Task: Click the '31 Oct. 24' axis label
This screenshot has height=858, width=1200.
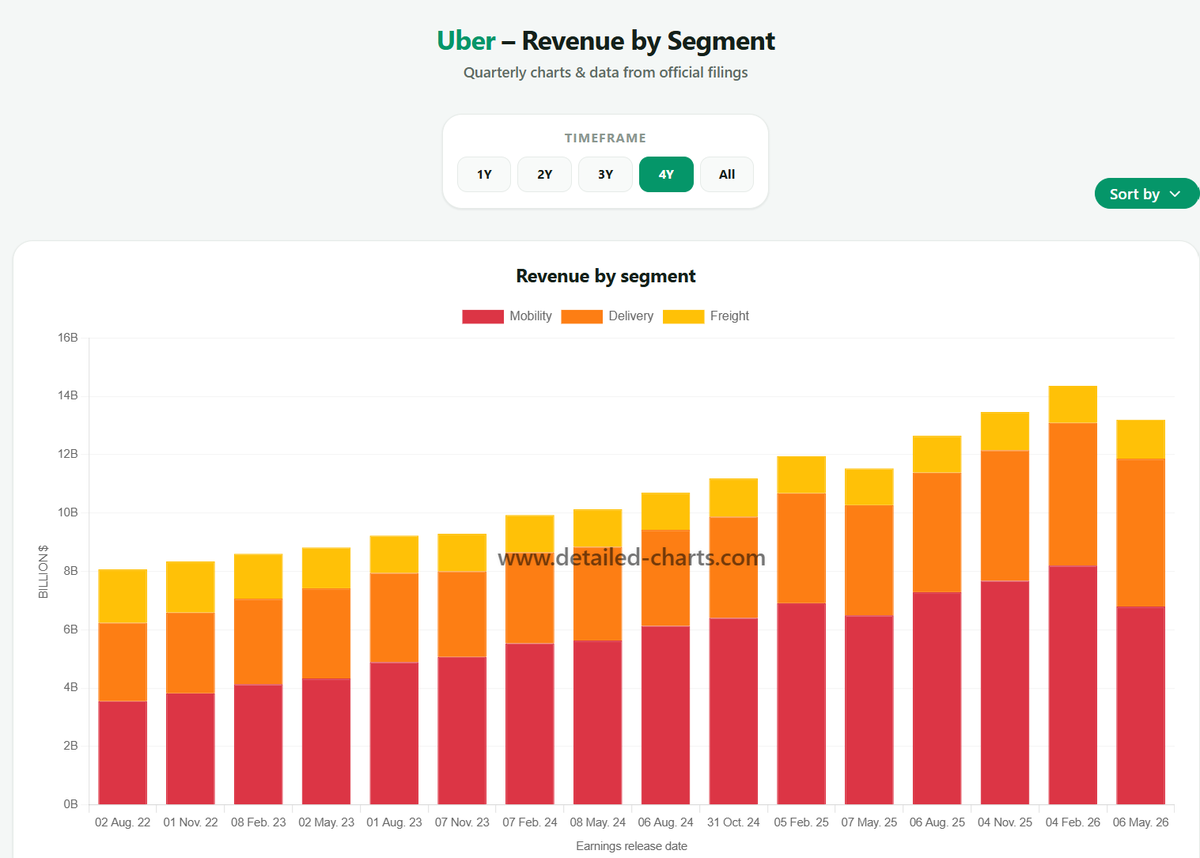Action: [x=733, y=823]
